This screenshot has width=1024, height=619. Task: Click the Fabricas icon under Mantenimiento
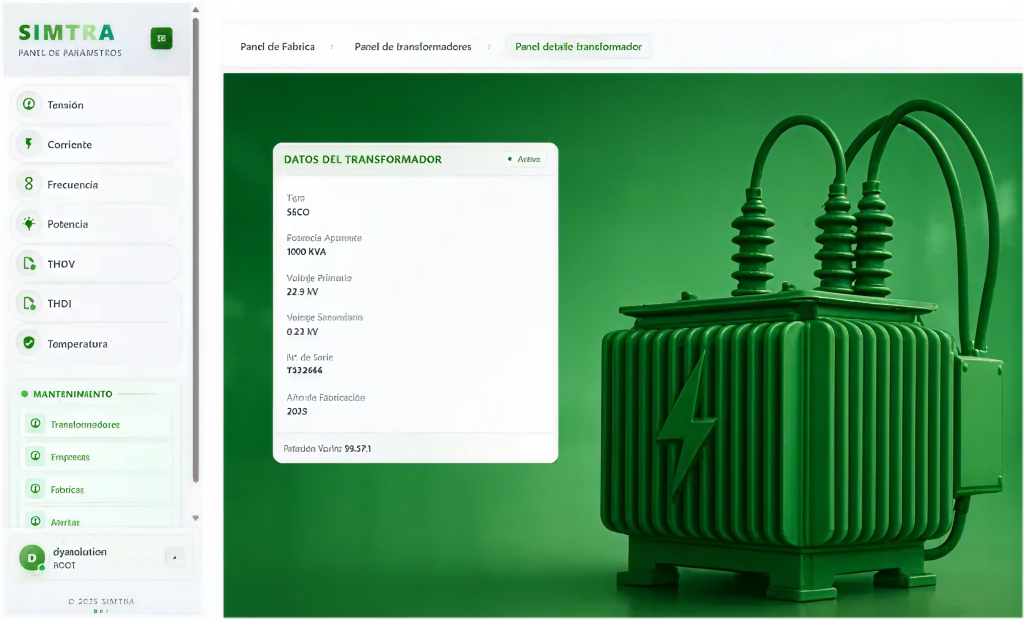35,488
